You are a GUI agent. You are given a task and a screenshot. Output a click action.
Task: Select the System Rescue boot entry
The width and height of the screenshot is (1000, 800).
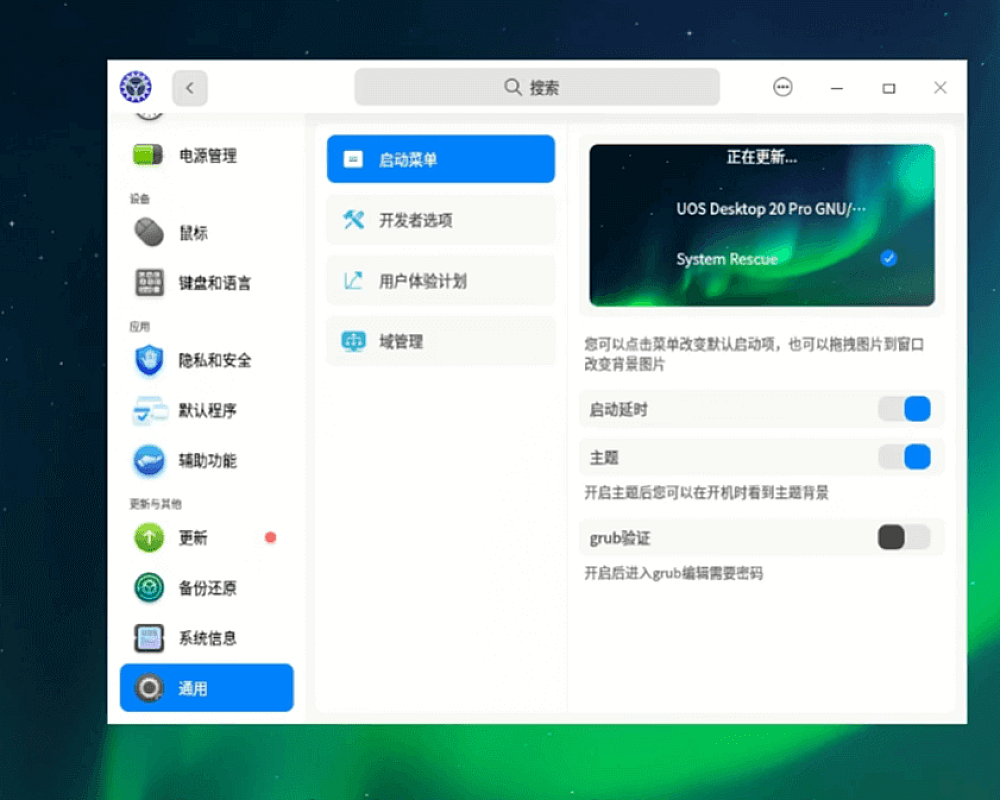point(727,259)
